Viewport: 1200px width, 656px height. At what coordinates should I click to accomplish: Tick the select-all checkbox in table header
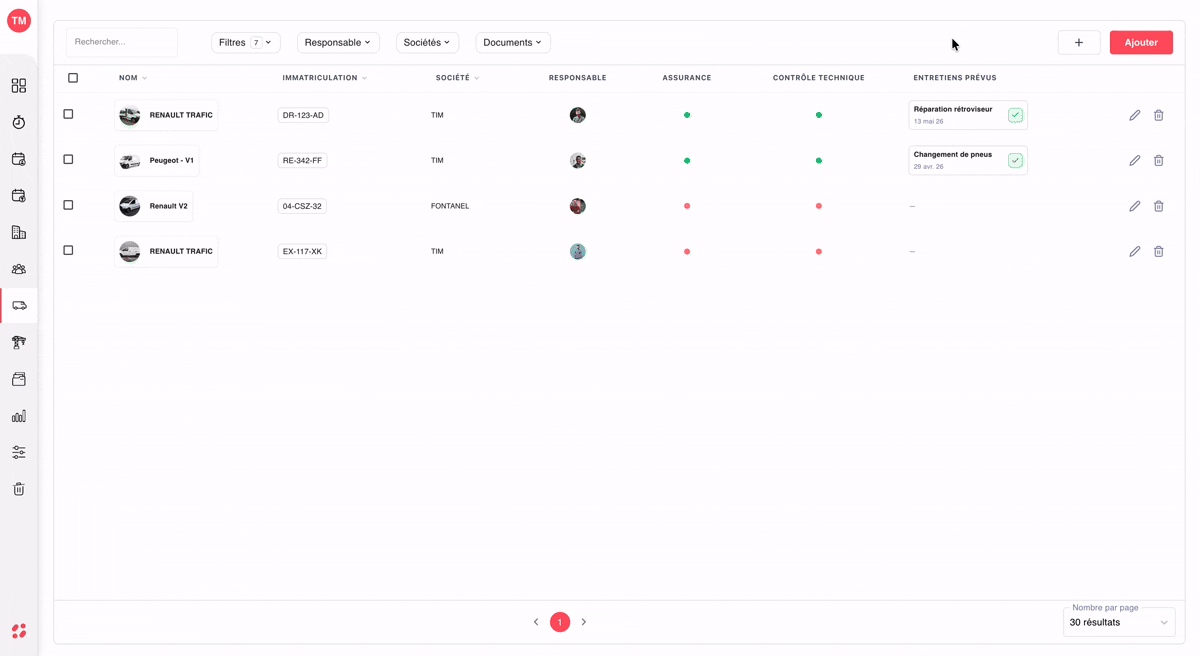click(73, 78)
